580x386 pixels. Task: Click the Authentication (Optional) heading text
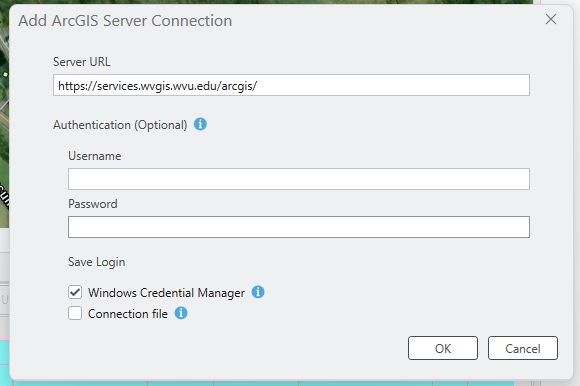(x=120, y=125)
